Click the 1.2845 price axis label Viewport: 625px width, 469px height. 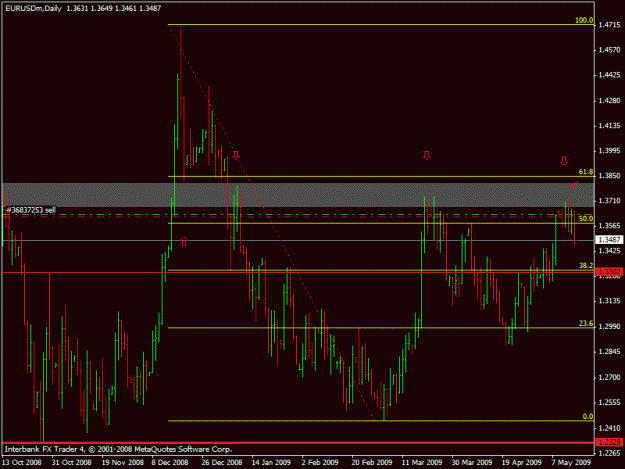pos(609,351)
